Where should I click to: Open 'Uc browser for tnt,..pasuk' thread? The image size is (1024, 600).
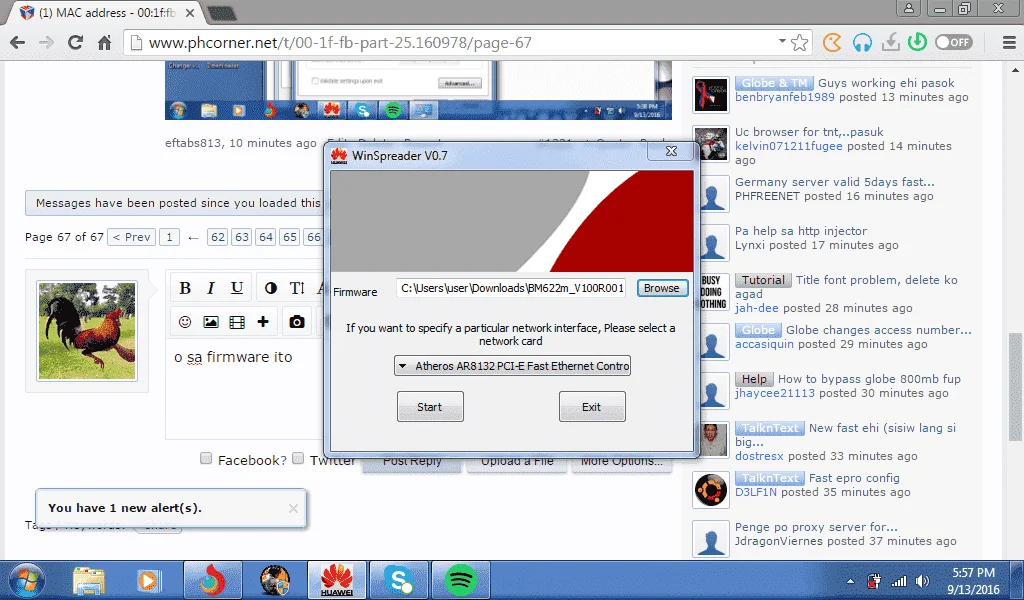click(x=808, y=132)
